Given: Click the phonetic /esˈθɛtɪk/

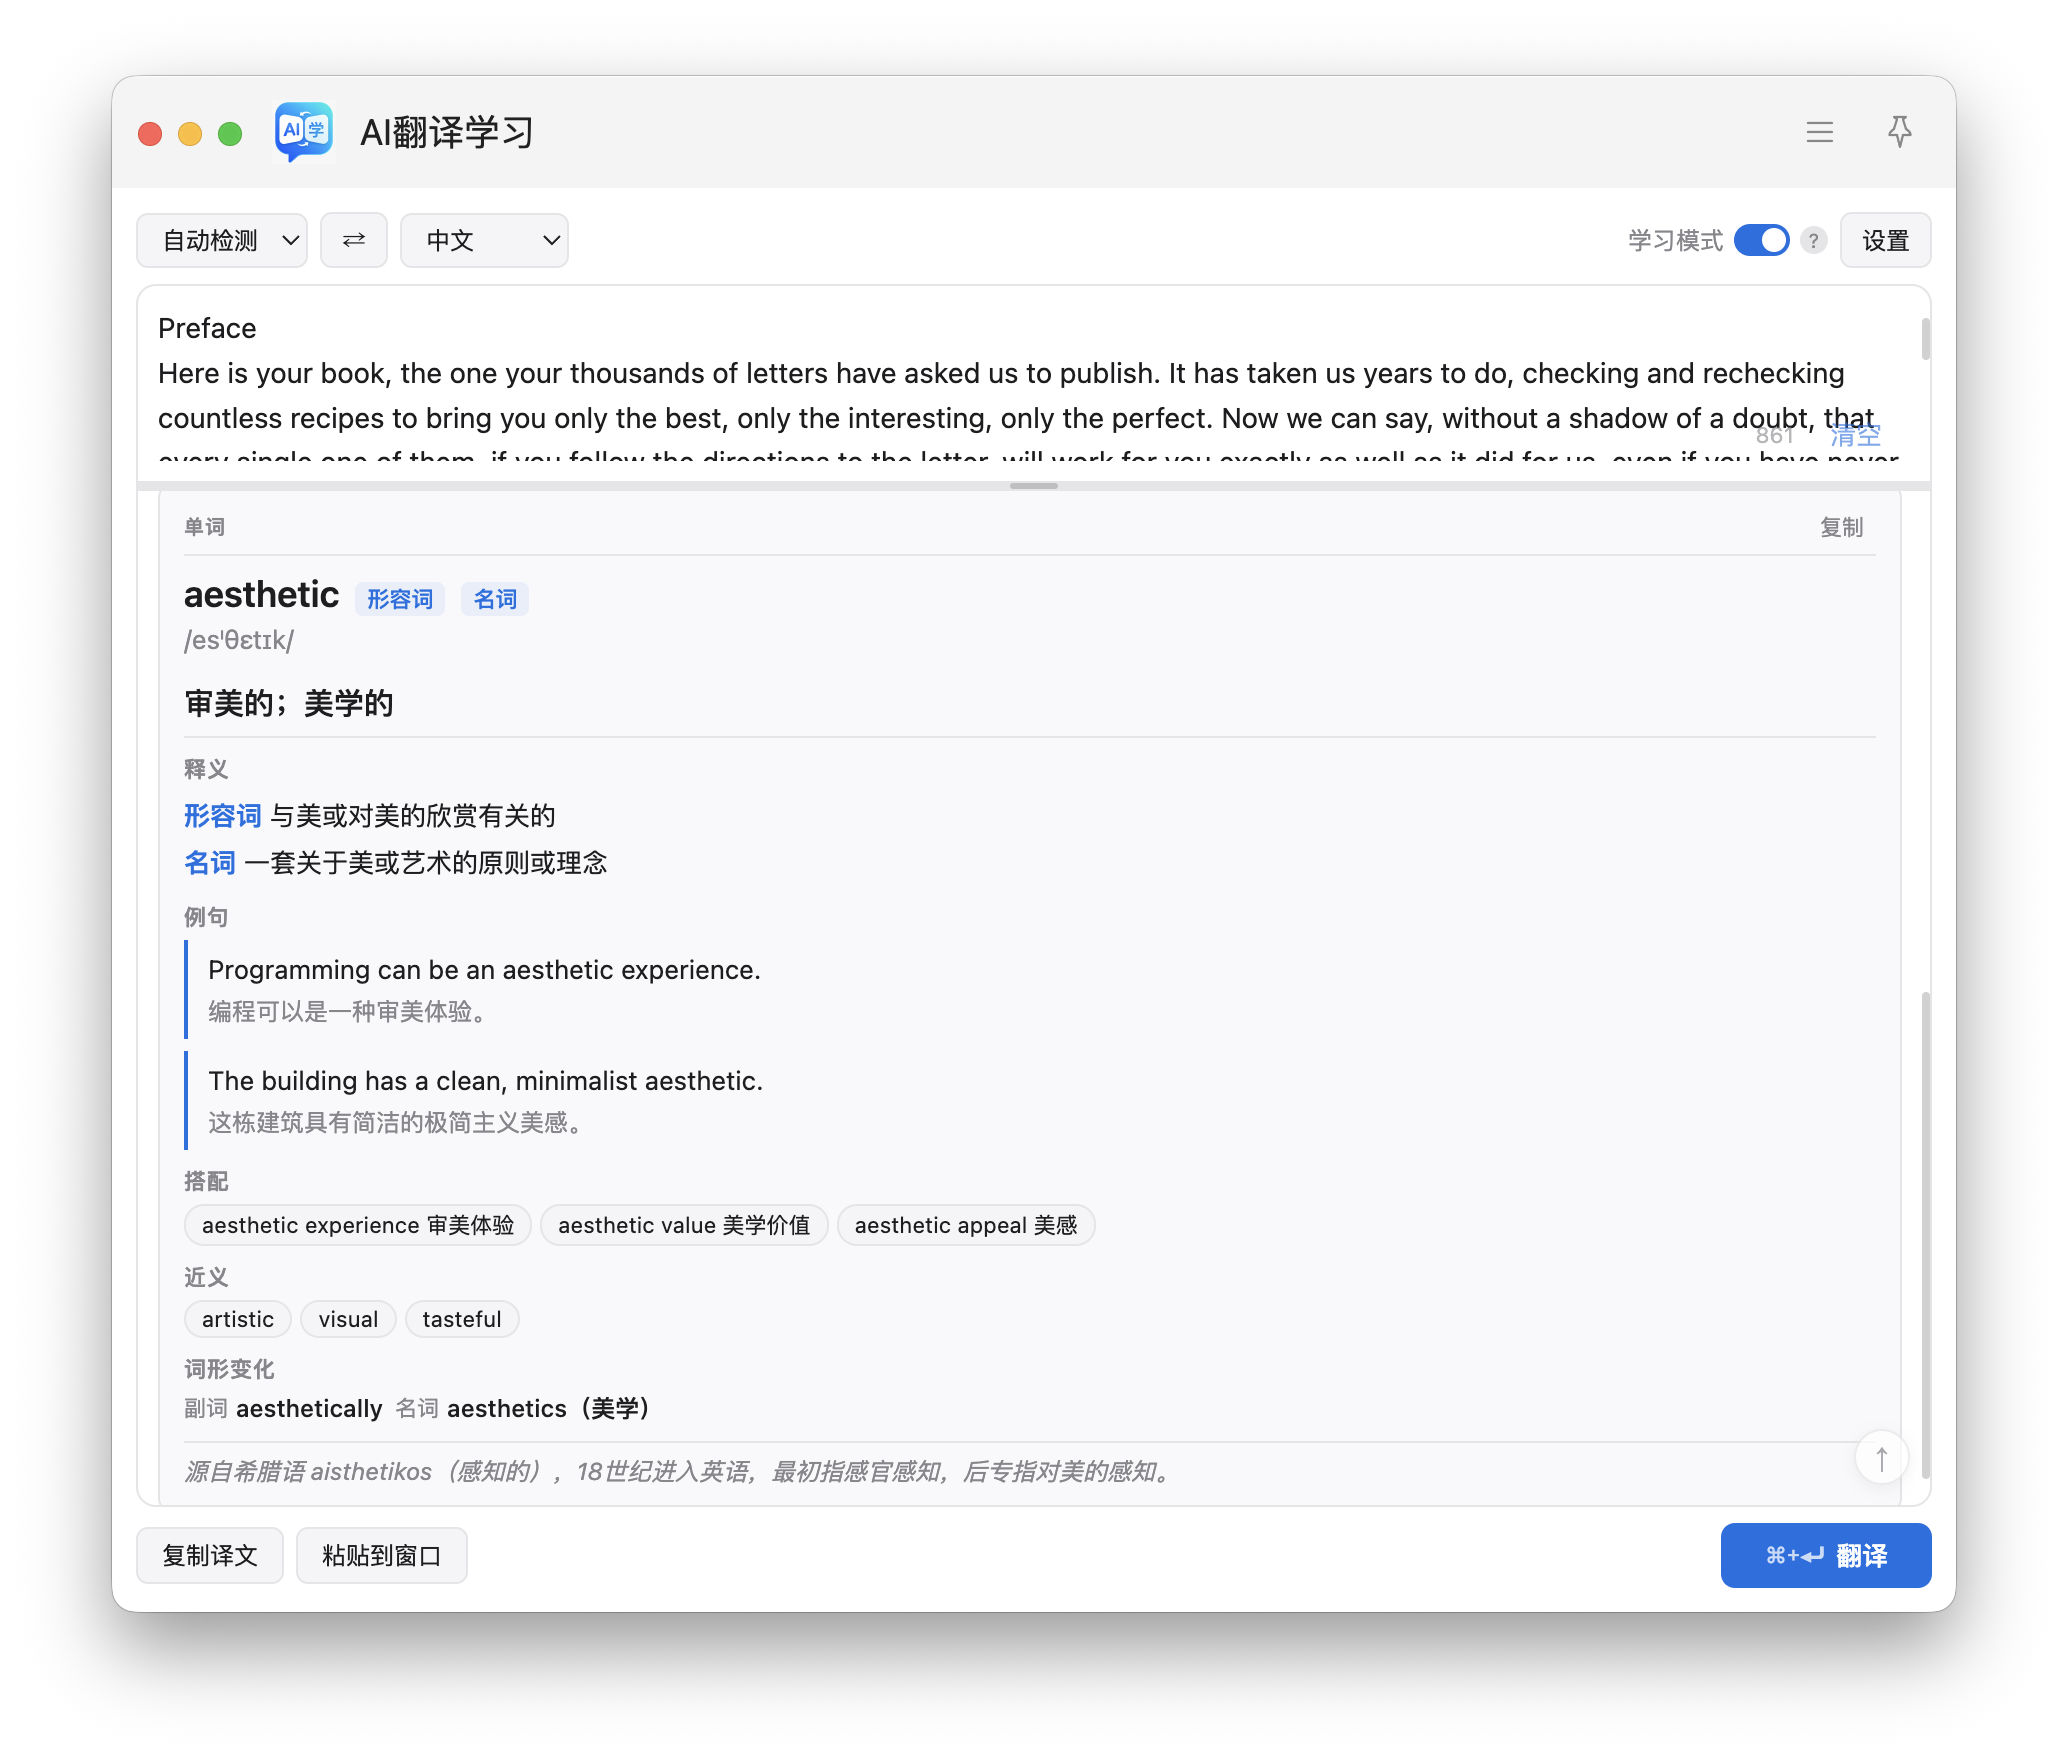Looking at the screenshot, I should click(x=239, y=640).
